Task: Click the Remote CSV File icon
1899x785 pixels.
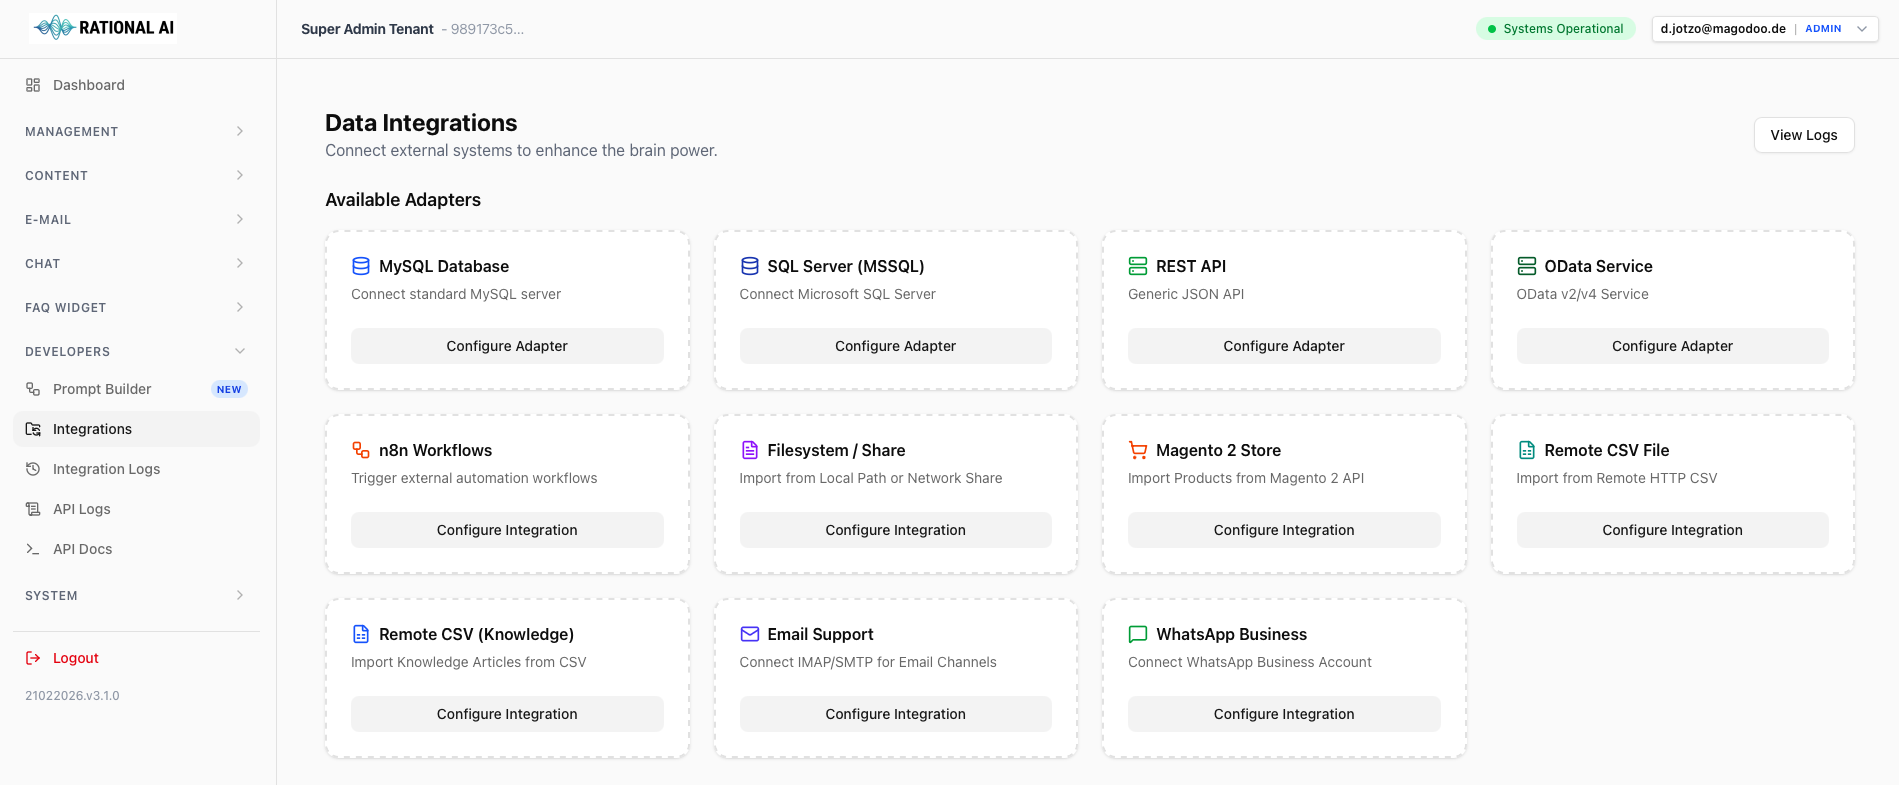Action: tap(1527, 450)
